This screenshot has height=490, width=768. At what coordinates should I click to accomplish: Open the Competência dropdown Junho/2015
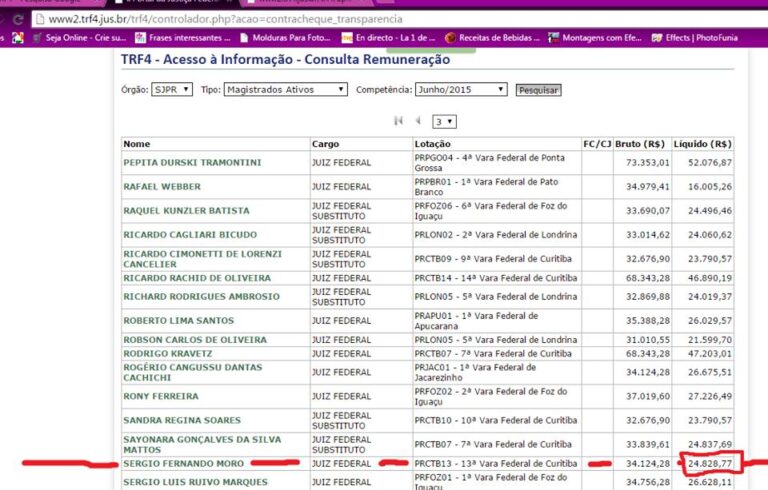point(460,89)
